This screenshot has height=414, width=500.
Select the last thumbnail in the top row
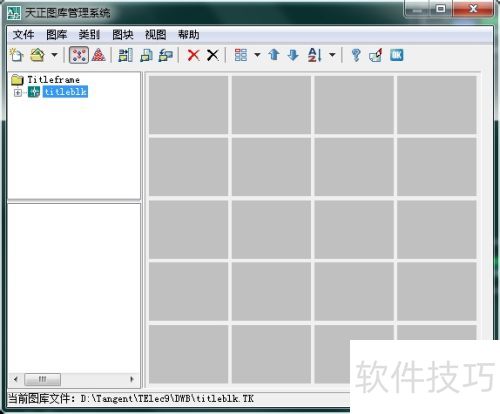pos(437,105)
